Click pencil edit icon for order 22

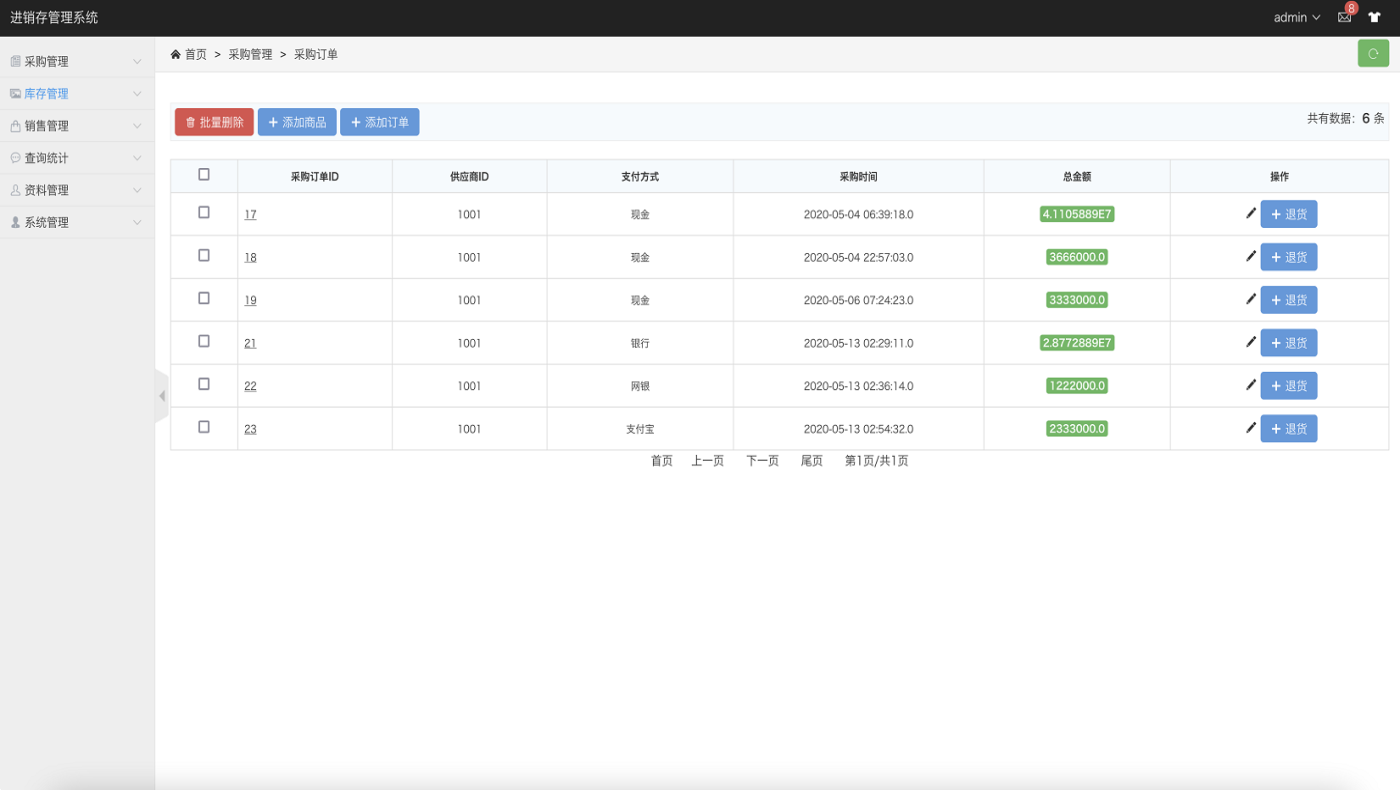pos(1250,385)
